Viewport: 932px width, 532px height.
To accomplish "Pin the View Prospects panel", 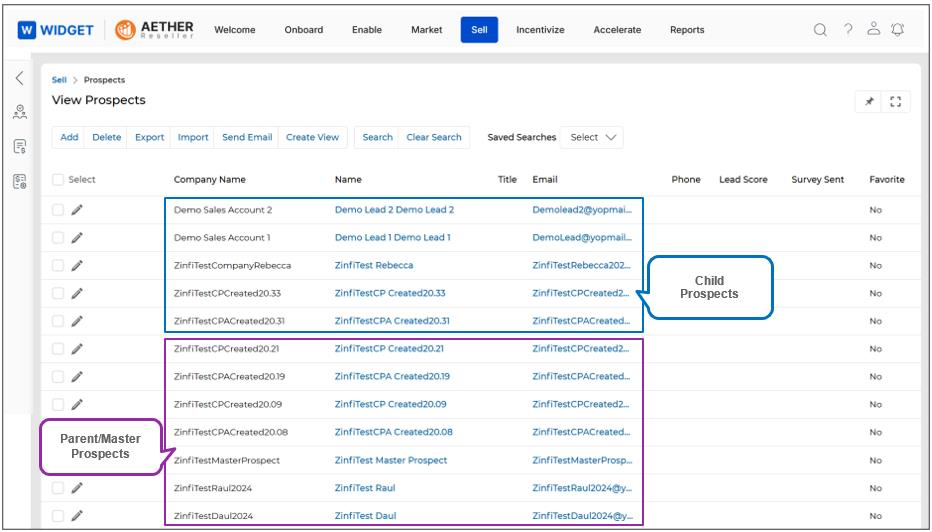I will (x=869, y=102).
